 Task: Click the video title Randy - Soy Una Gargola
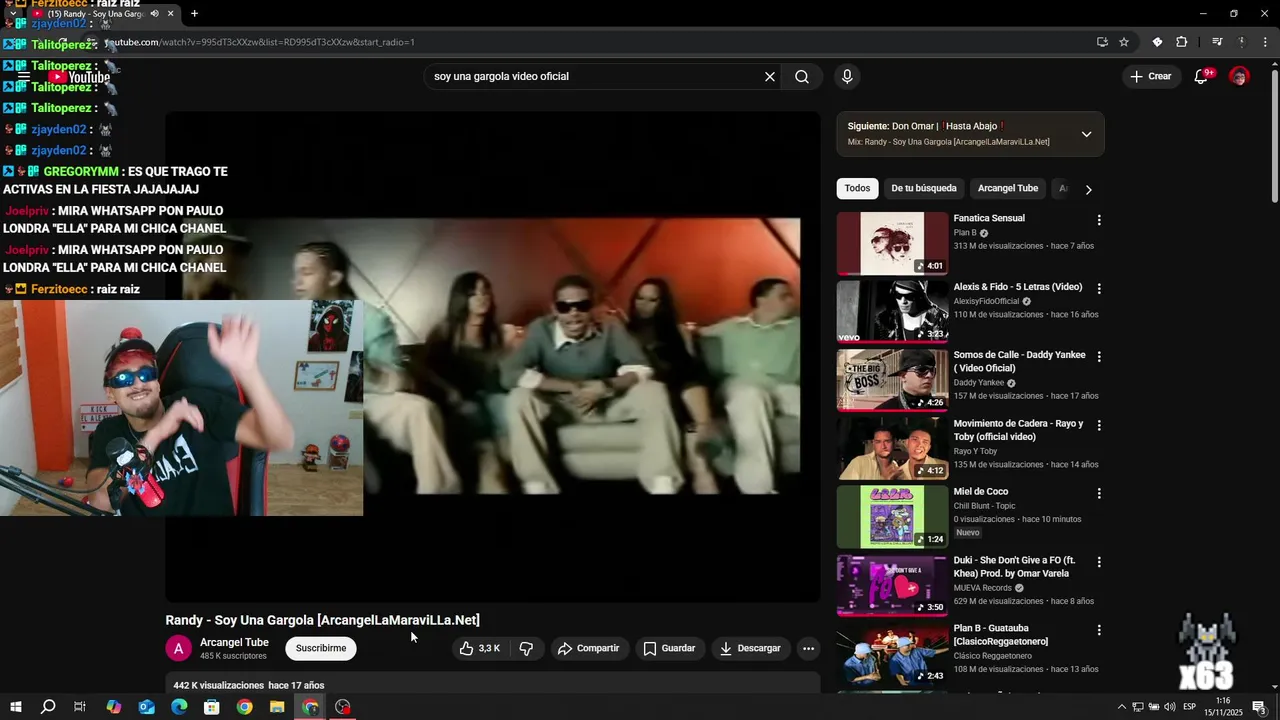coord(322,620)
